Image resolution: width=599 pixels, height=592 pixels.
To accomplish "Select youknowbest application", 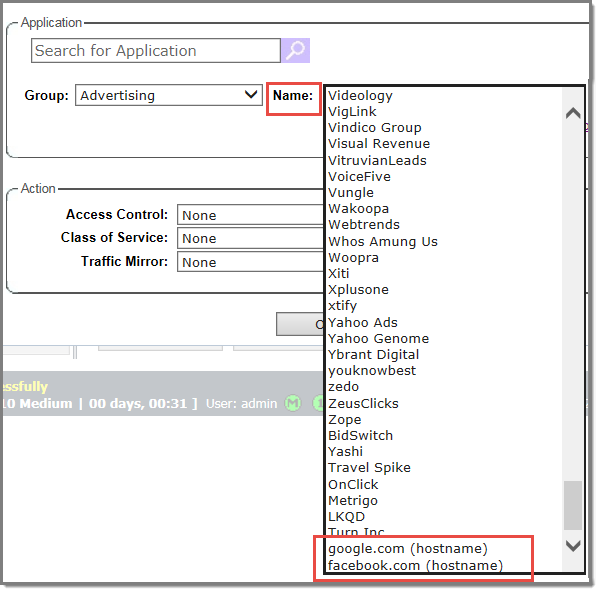I will click(x=372, y=370).
